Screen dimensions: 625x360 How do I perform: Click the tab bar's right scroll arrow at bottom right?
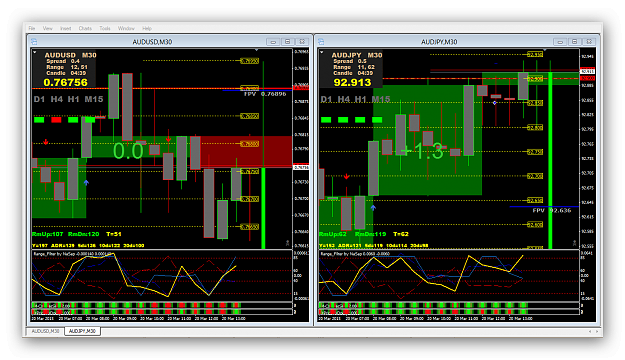(597, 331)
